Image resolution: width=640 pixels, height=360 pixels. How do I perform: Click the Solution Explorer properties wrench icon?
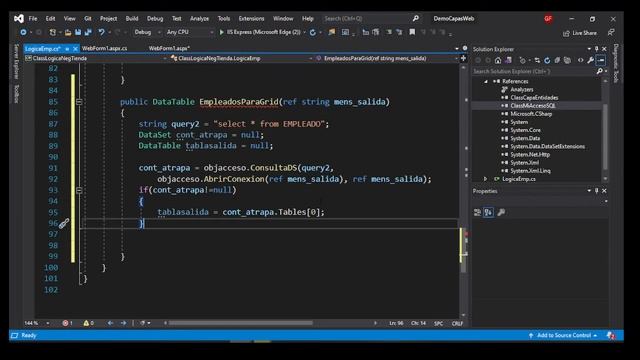590,60
